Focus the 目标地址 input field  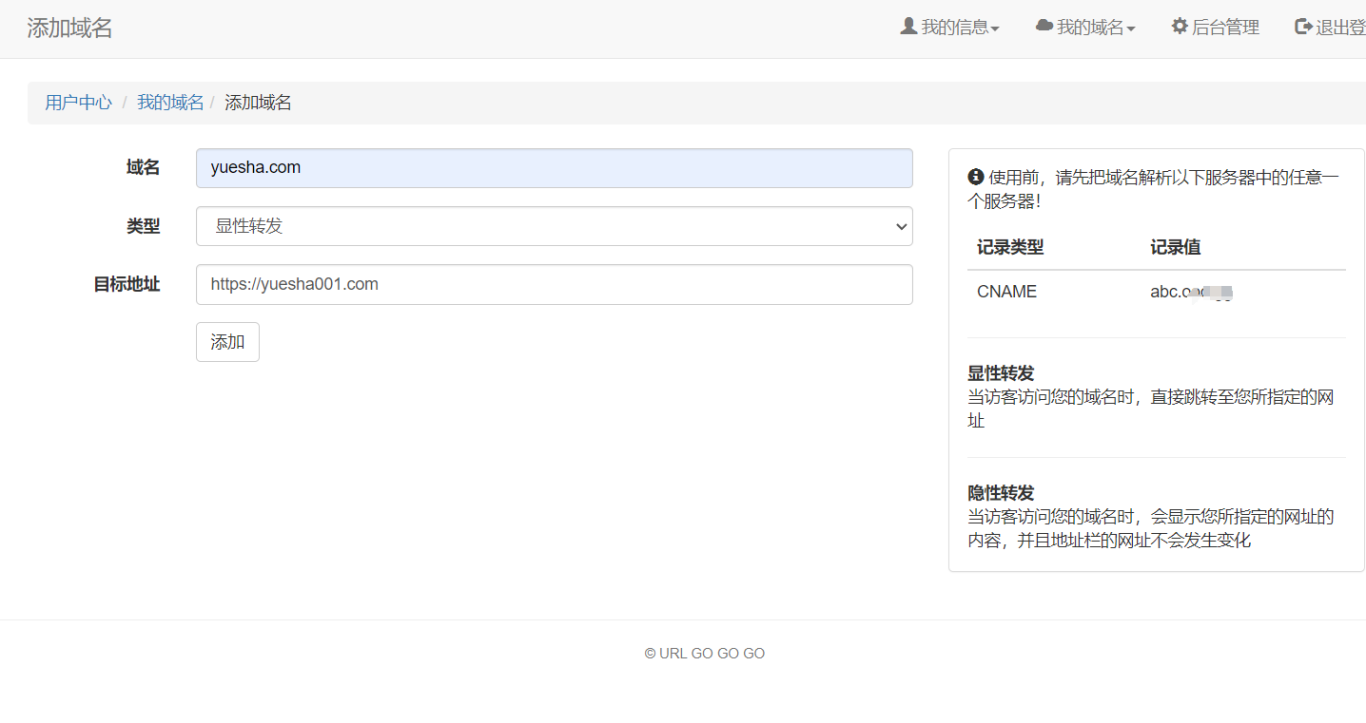tap(554, 284)
